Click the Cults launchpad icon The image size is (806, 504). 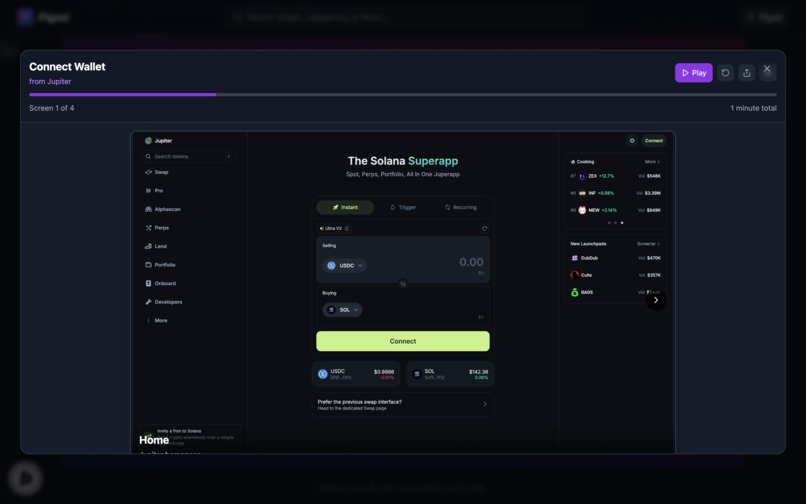click(575, 275)
